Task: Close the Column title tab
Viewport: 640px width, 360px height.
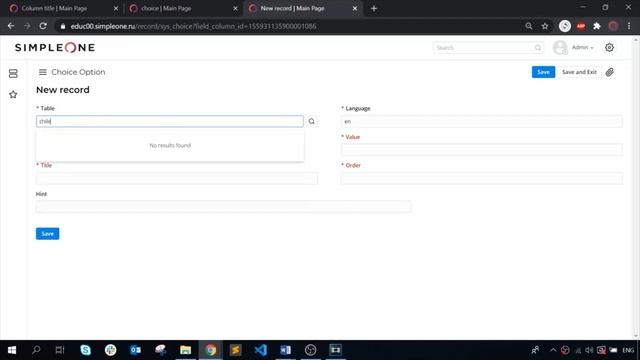Action: click(x=116, y=8)
